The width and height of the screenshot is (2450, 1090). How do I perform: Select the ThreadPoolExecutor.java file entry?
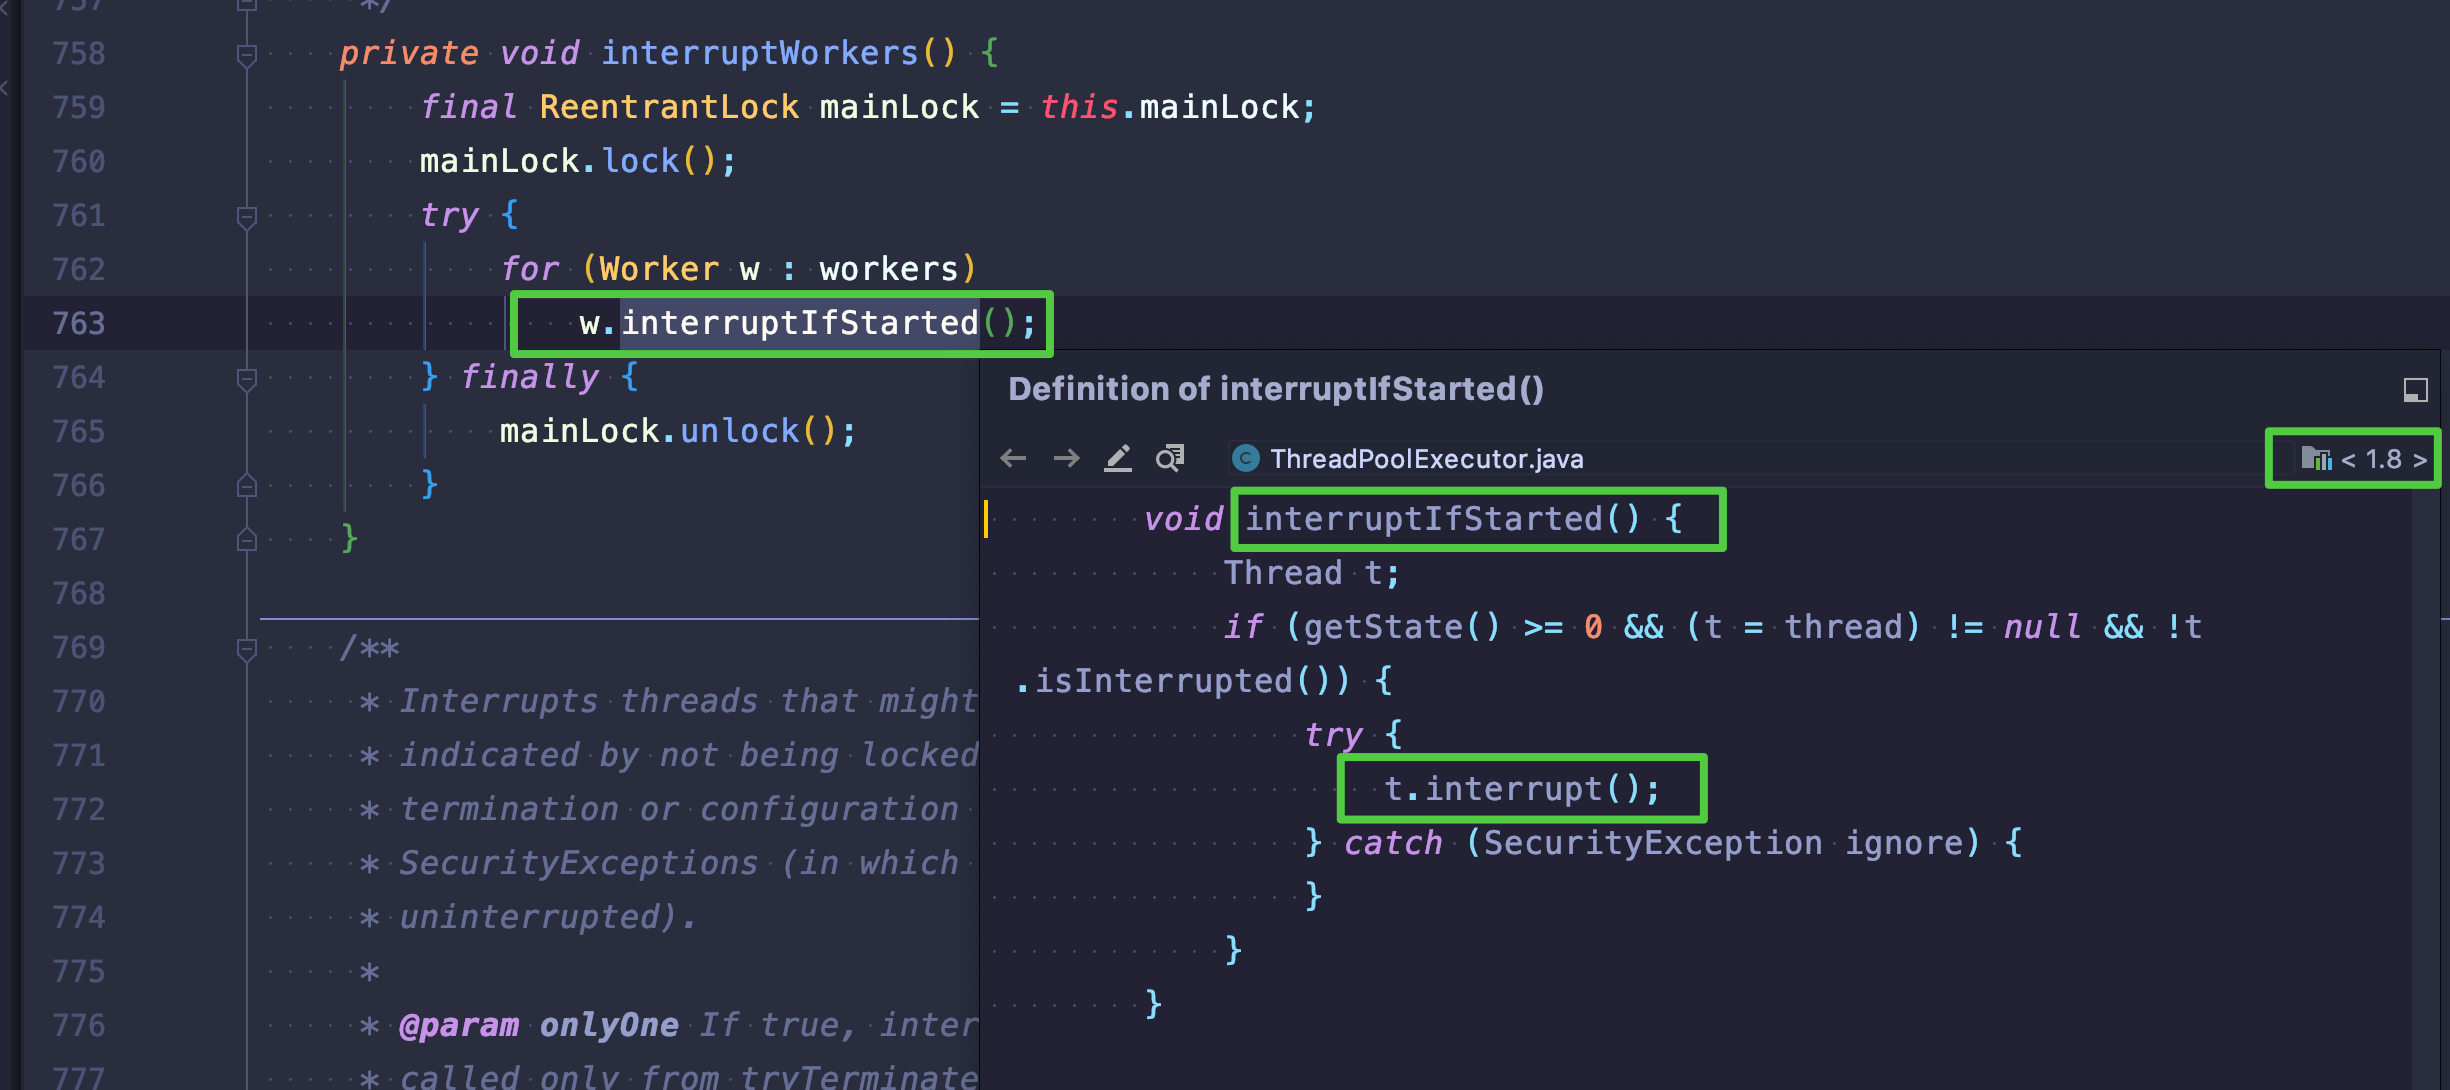[1426, 459]
